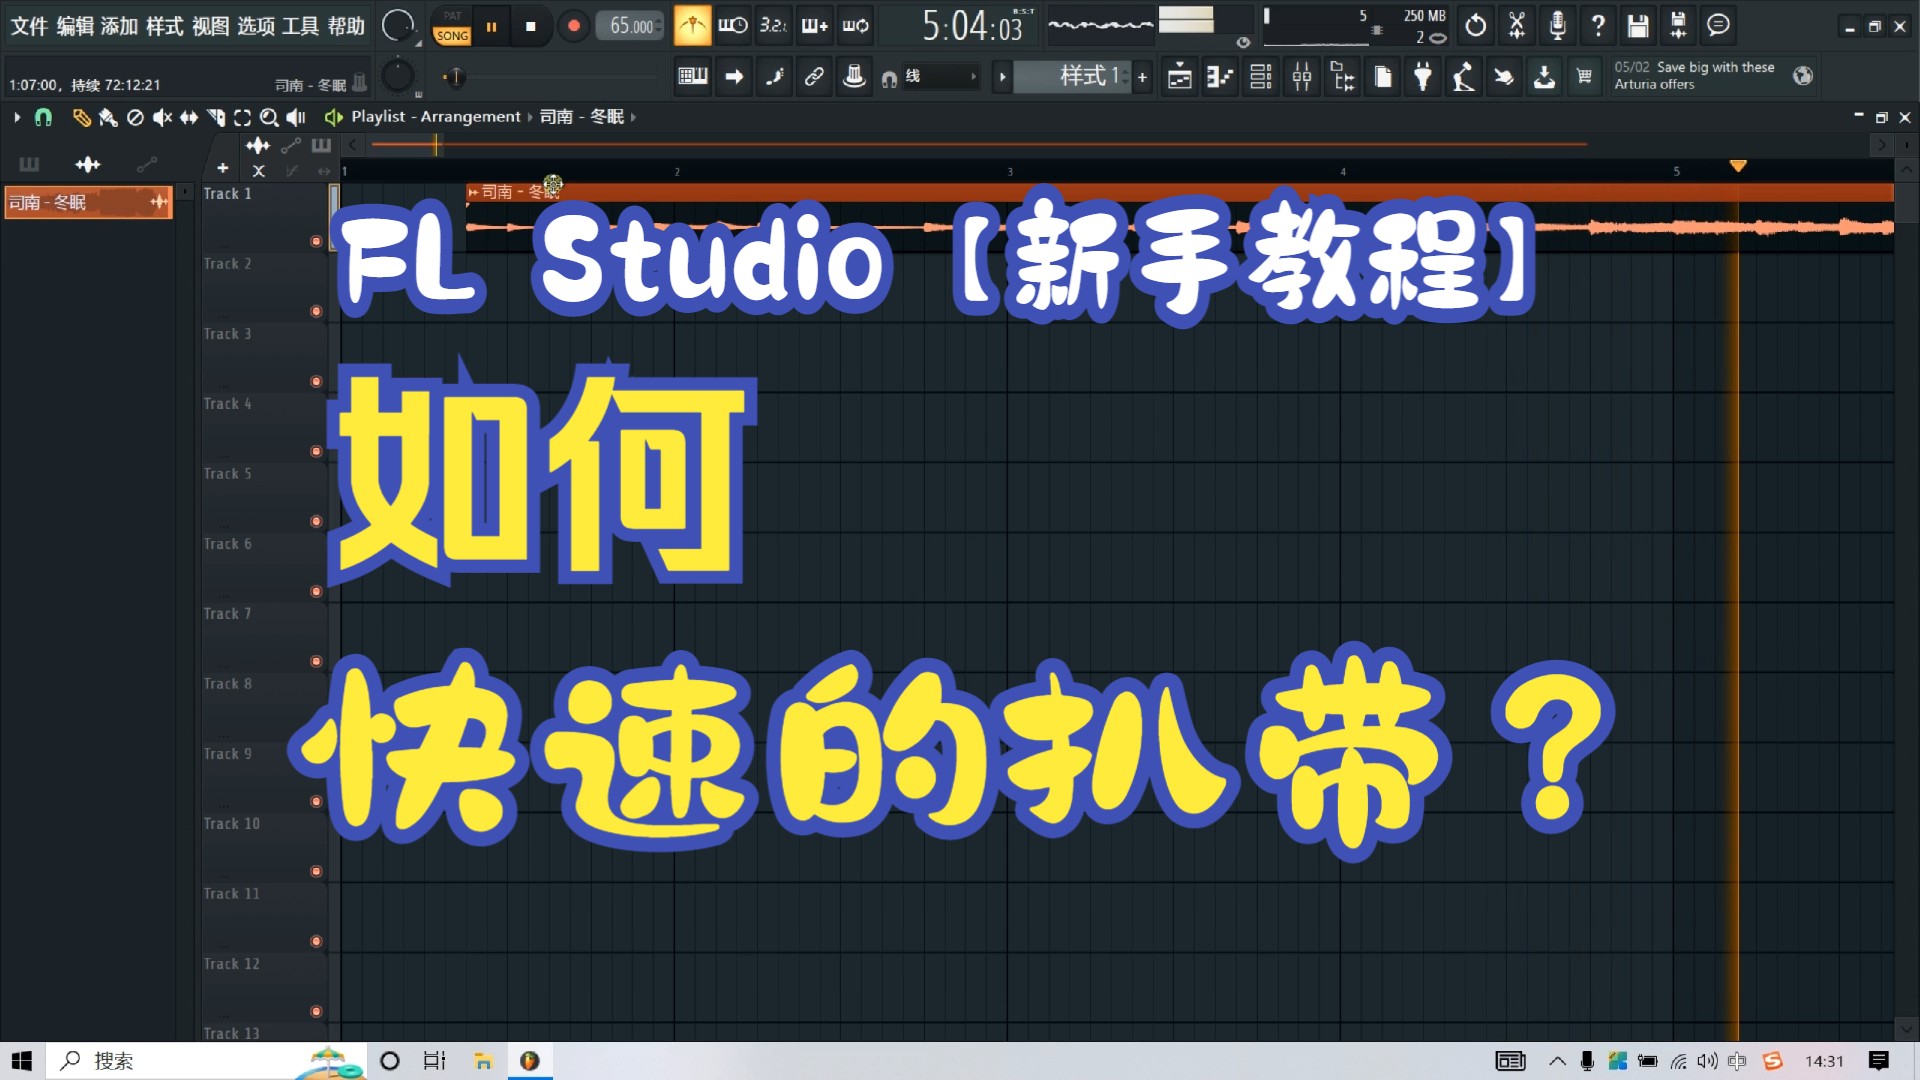The image size is (1920, 1080).
Task: Choose the Zoom magnifier tool
Action: coord(269,117)
